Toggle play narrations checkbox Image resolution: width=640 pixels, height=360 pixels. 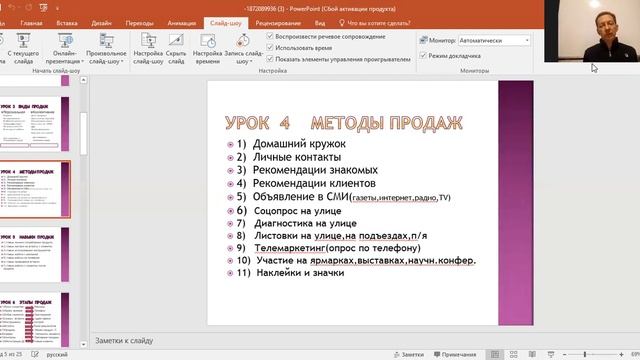[x=270, y=36]
